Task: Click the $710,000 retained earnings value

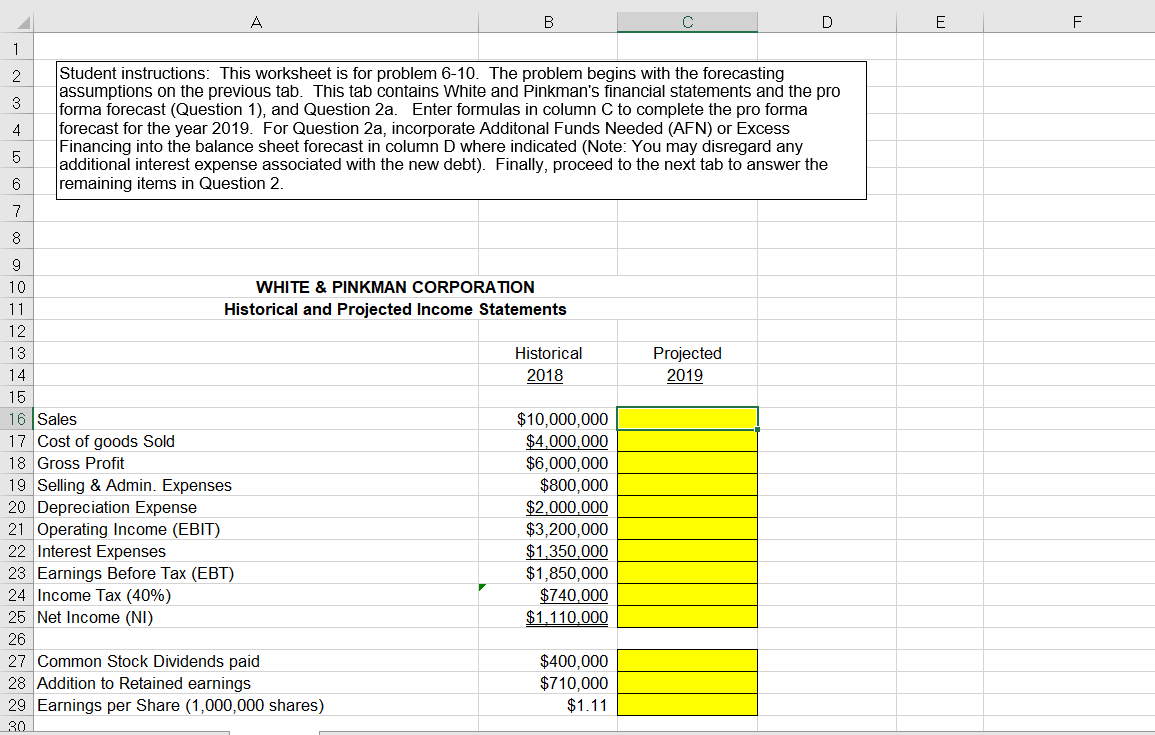Action: point(574,683)
